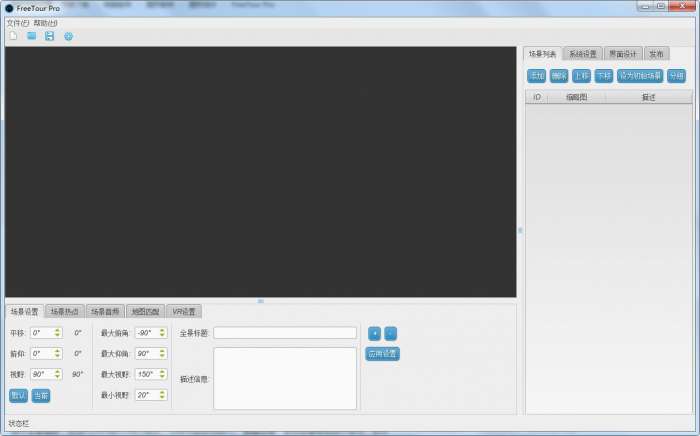This screenshot has height=436, width=700.
Task: Decrease the 俯仰 value with down arrow
Action: tap(57, 356)
